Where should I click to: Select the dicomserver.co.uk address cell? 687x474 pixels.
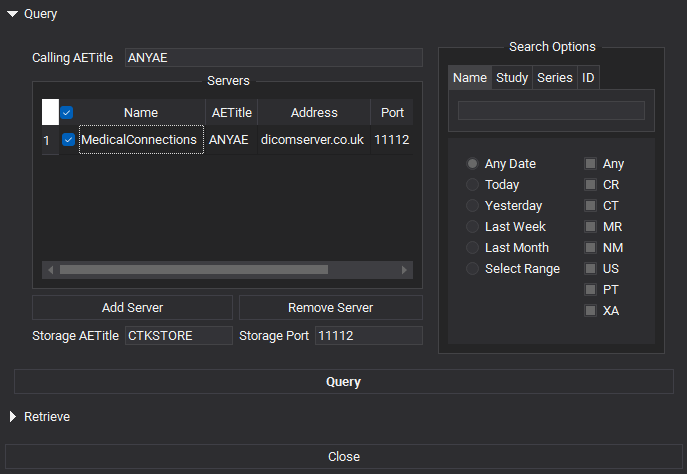point(314,140)
